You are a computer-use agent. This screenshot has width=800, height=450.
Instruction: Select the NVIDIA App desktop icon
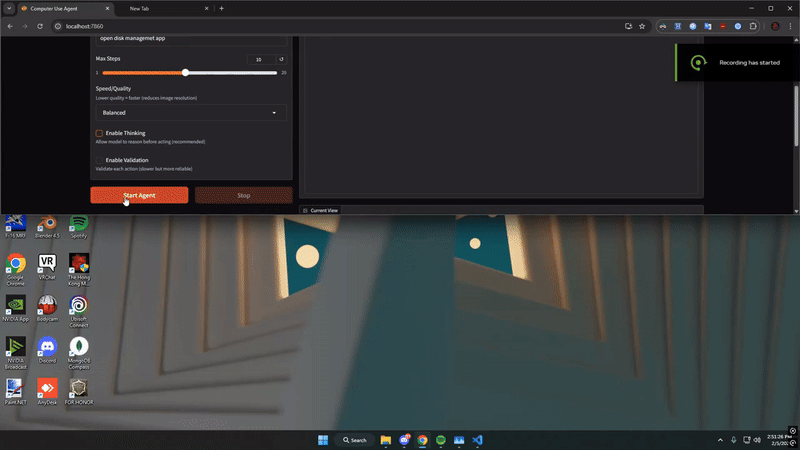(15, 309)
